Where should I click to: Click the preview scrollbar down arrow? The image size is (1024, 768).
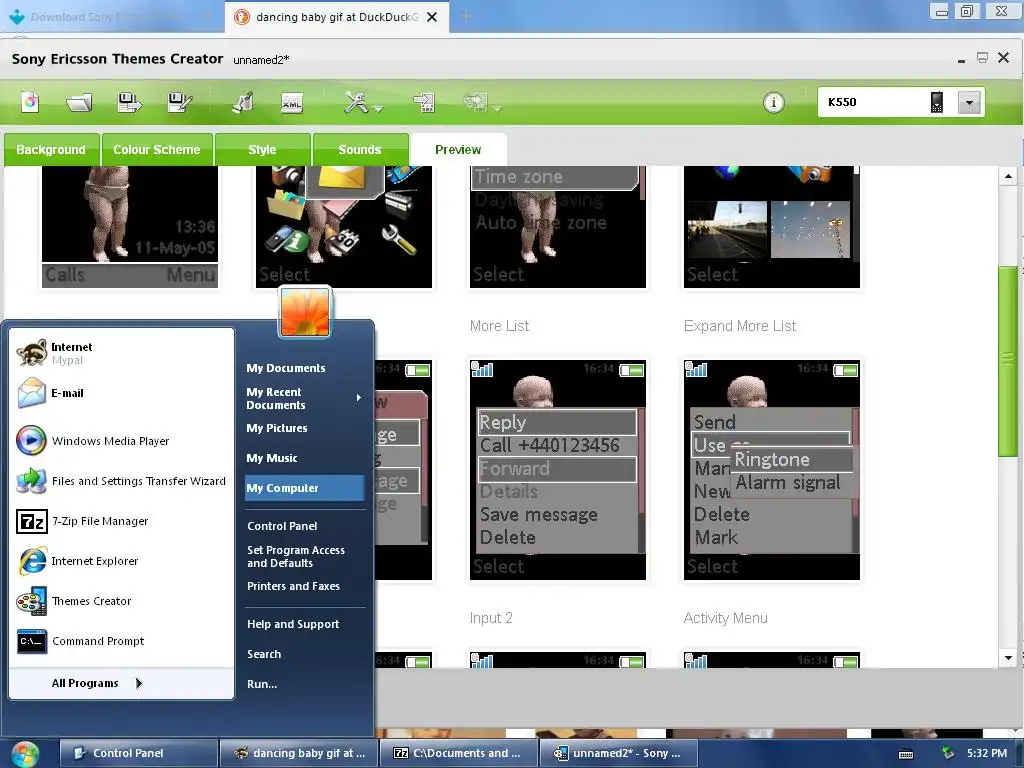click(1008, 658)
